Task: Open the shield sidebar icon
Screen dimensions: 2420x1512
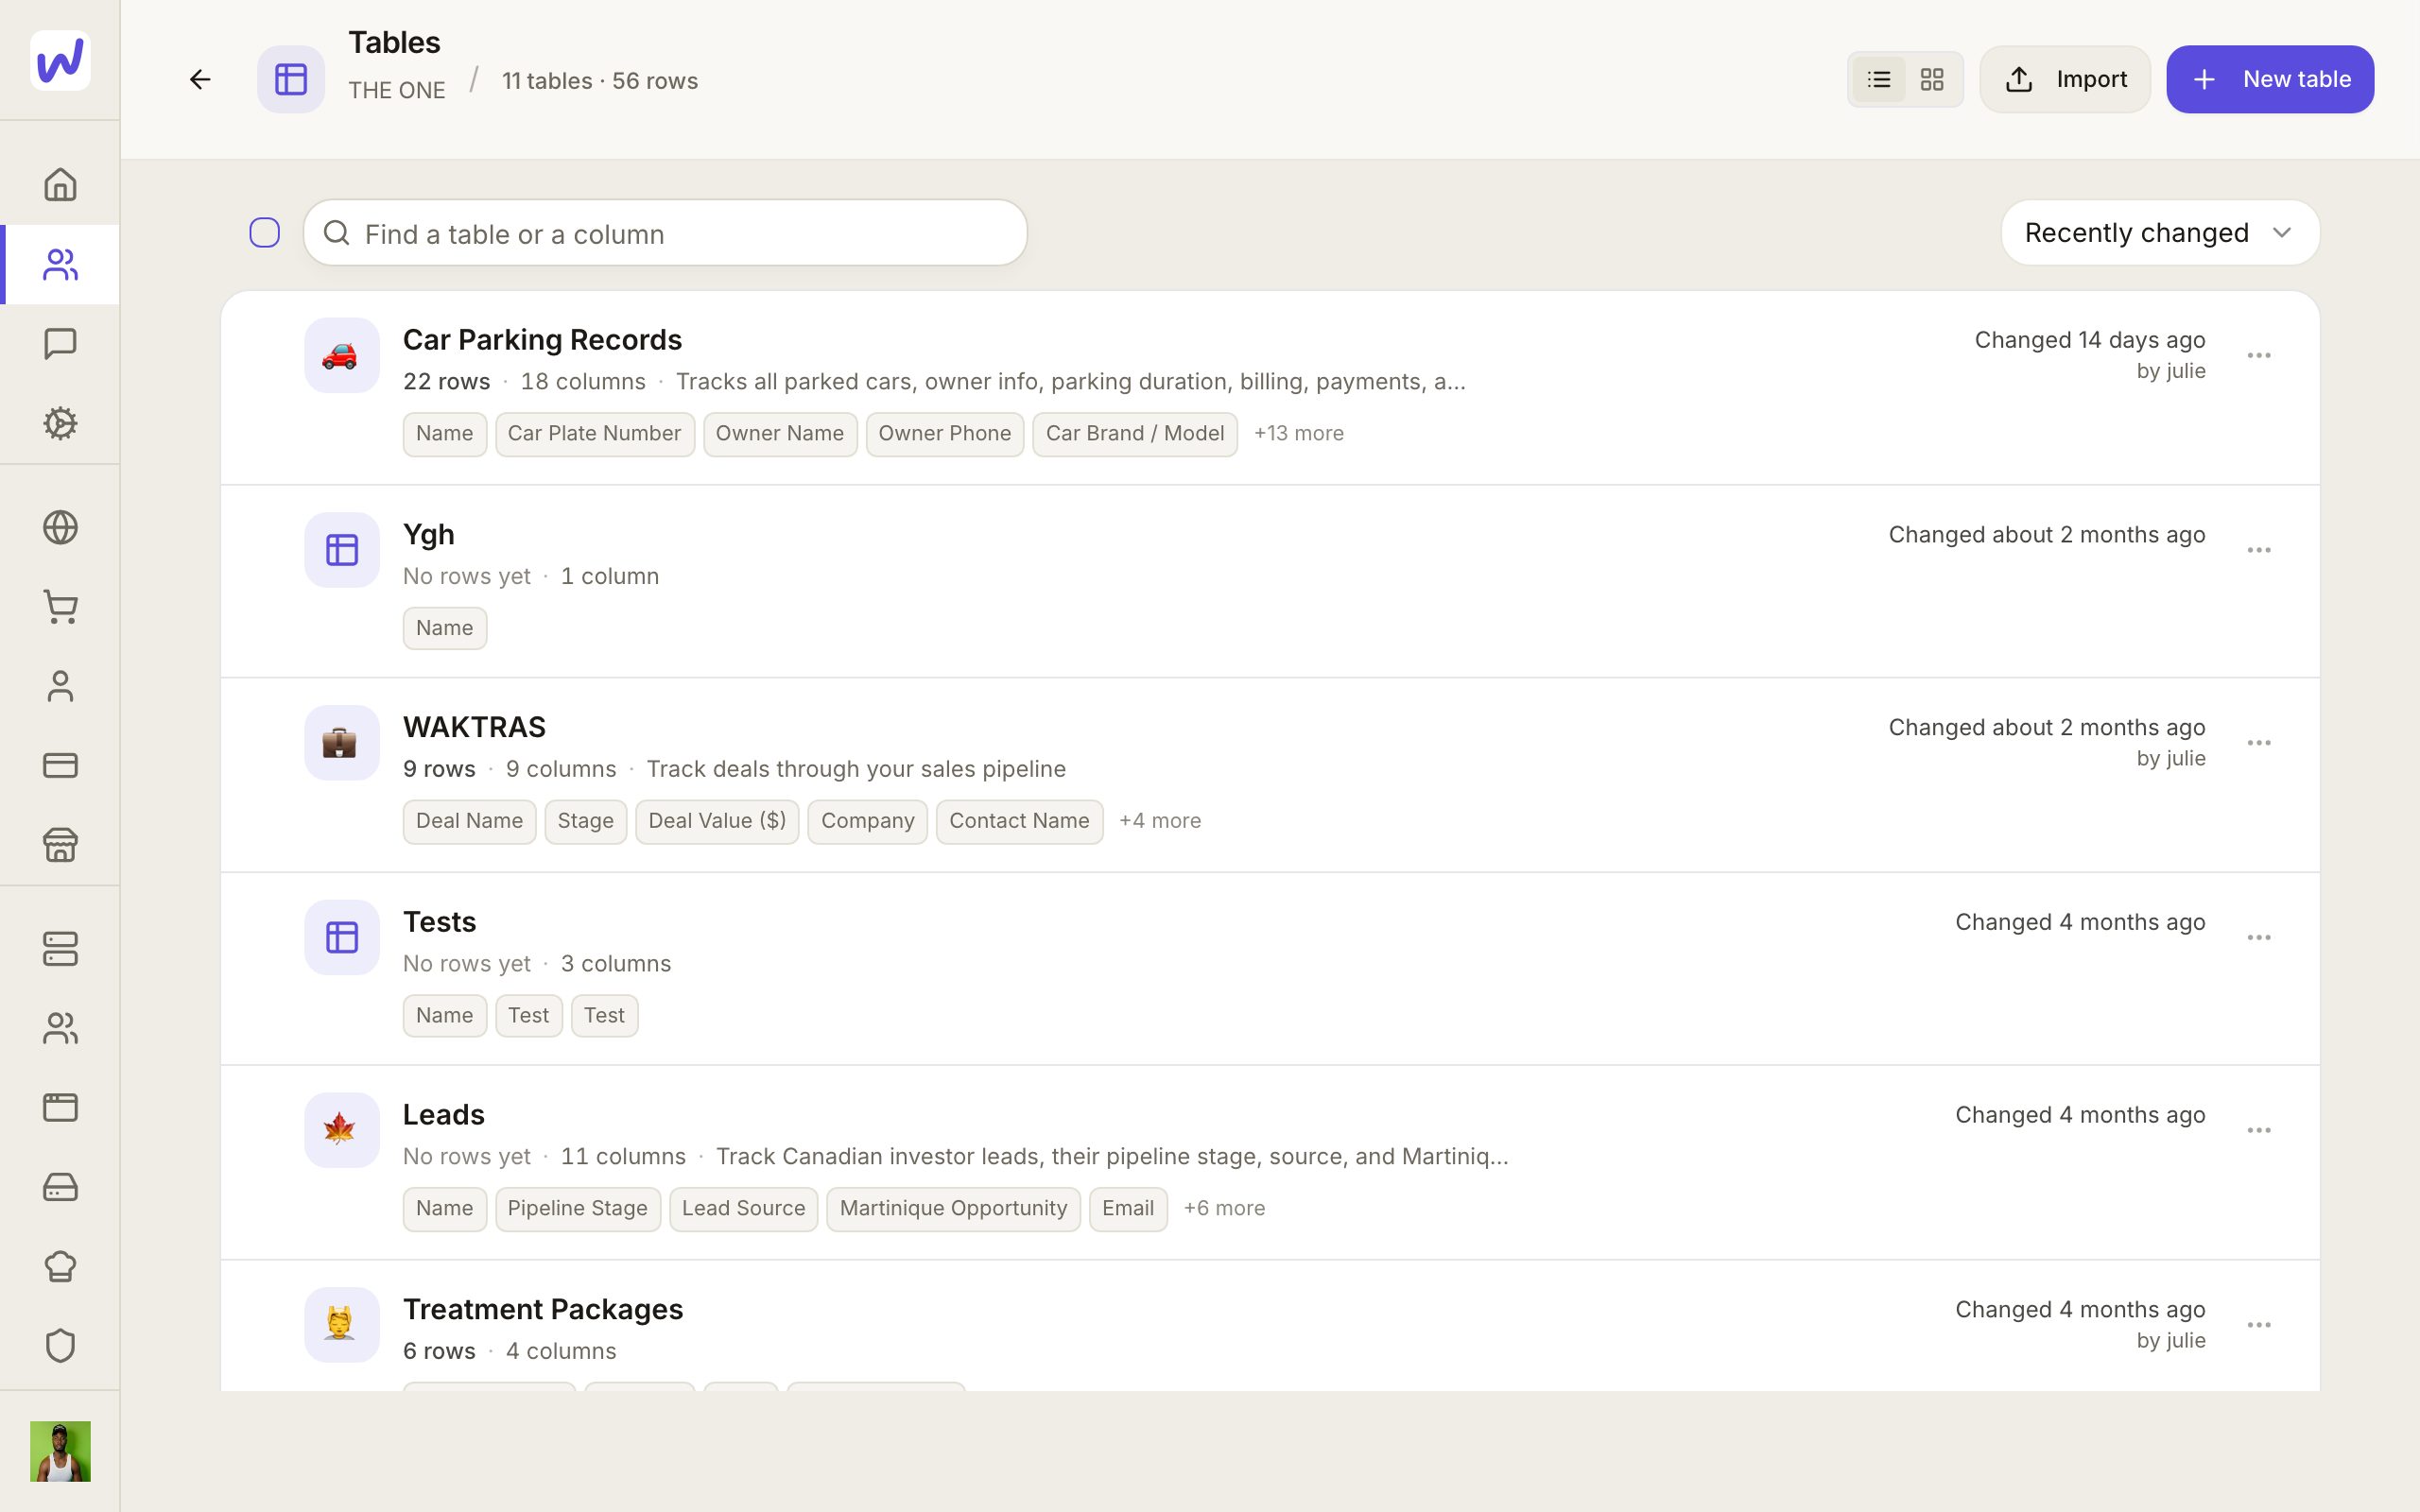Action: coord(60,1346)
